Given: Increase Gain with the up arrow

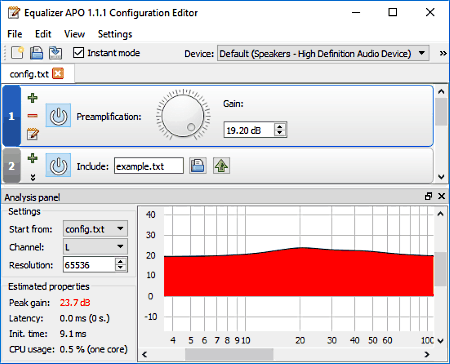Looking at the screenshot, I should pos(280,126).
